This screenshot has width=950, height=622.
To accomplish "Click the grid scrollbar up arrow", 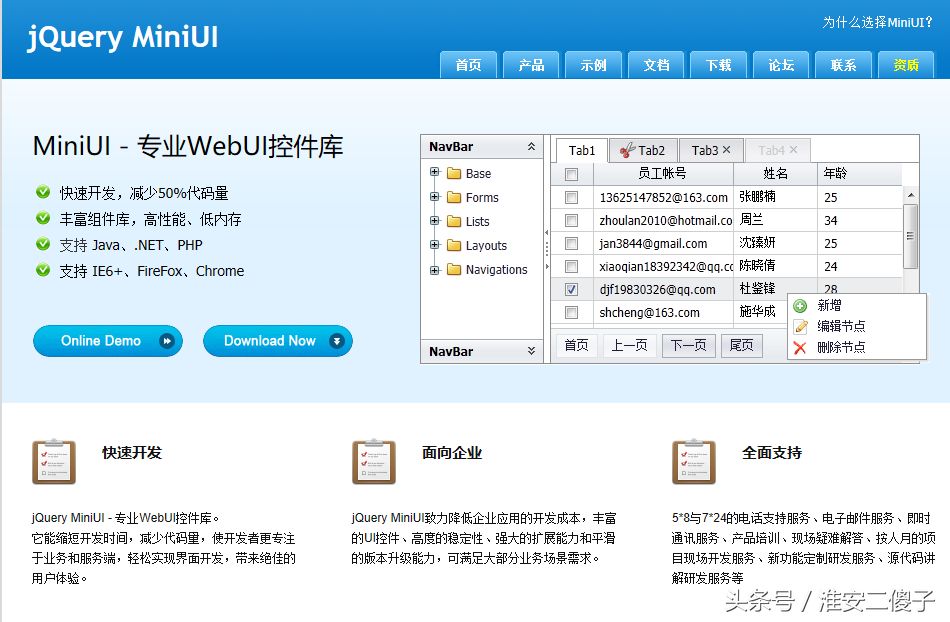I will point(910,195).
